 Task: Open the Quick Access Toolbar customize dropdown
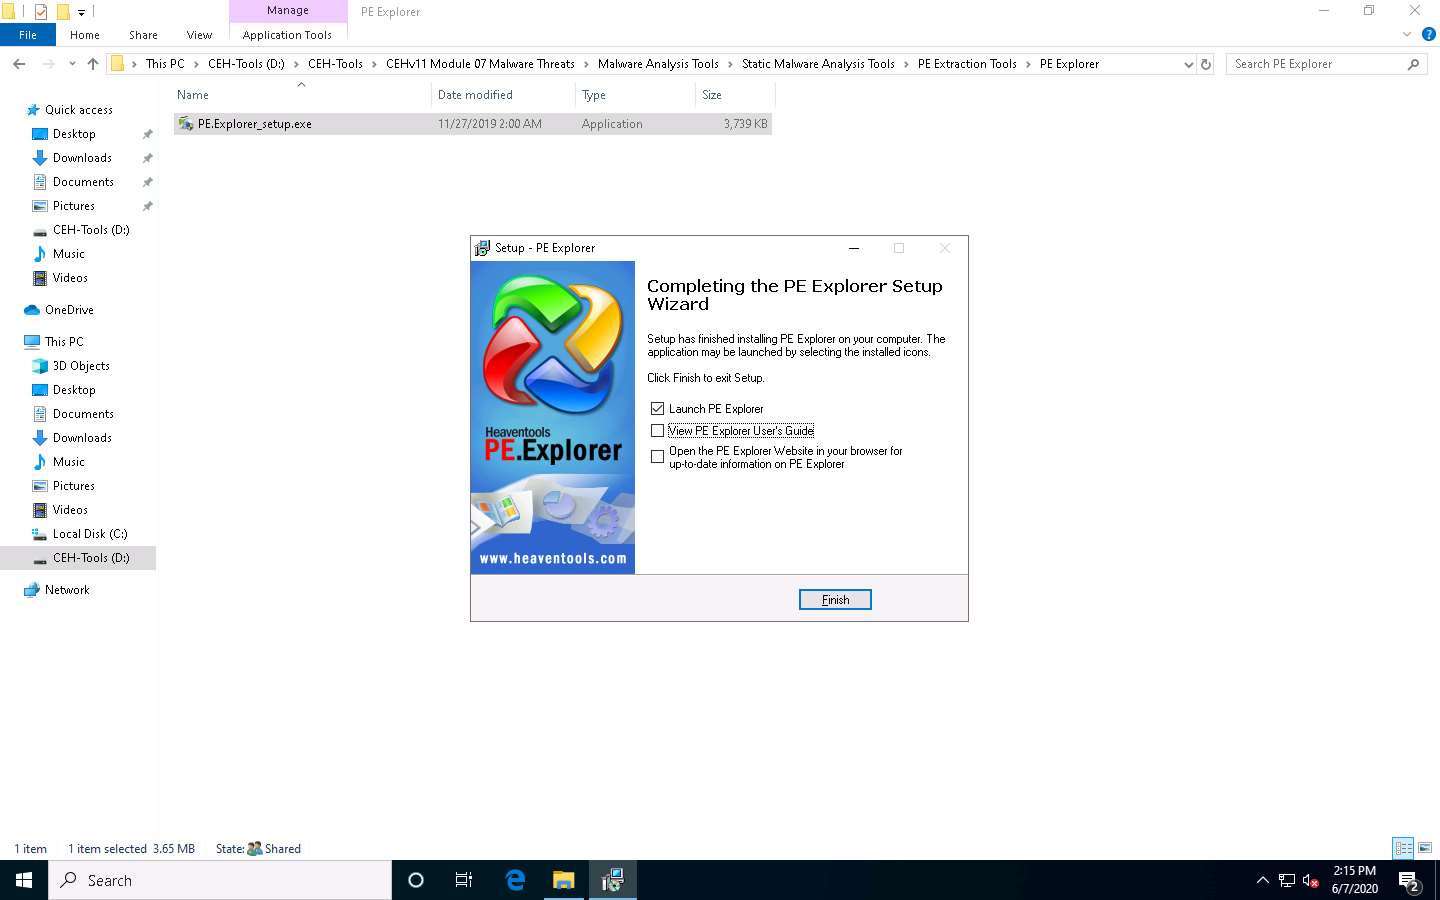(82, 12)
